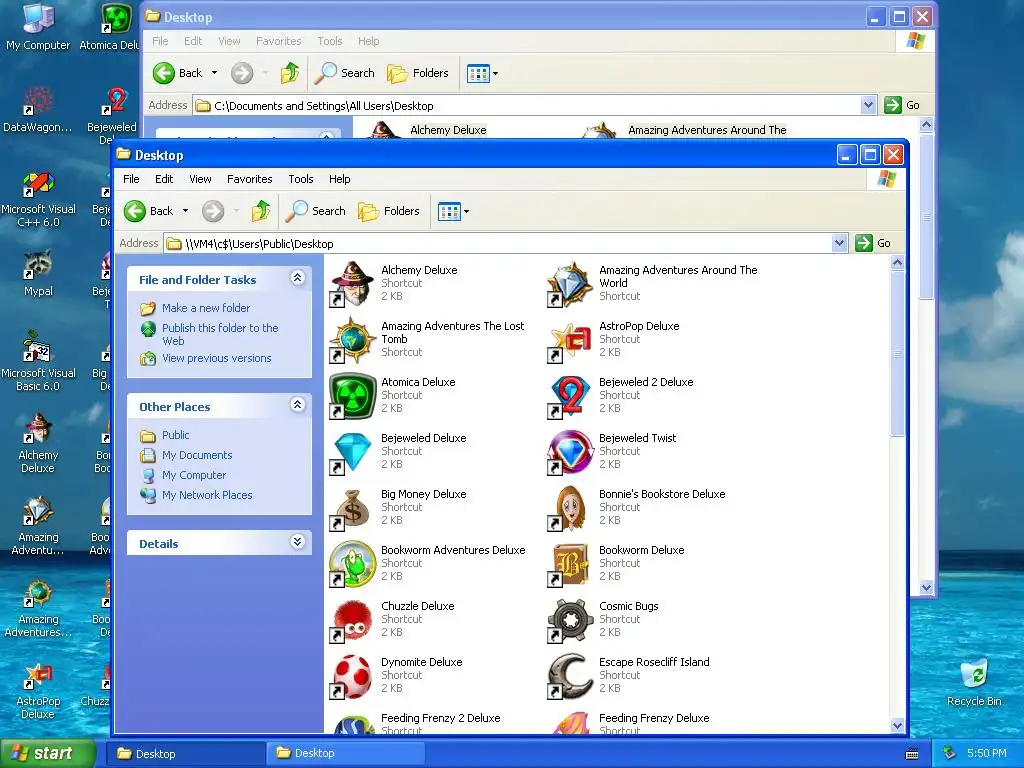1024x768 pixels.
Task: Click Make a new folder link
Action: 206,308
